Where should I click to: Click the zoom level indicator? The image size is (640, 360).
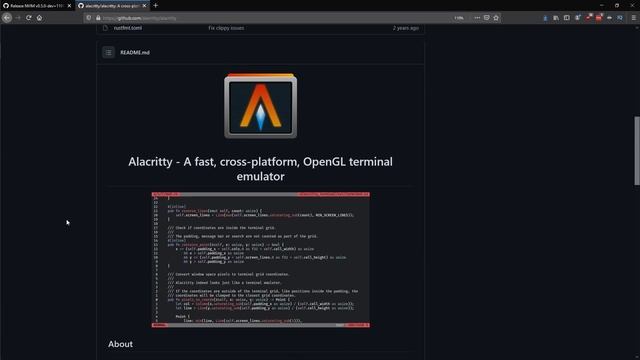[x=459, y=18]
